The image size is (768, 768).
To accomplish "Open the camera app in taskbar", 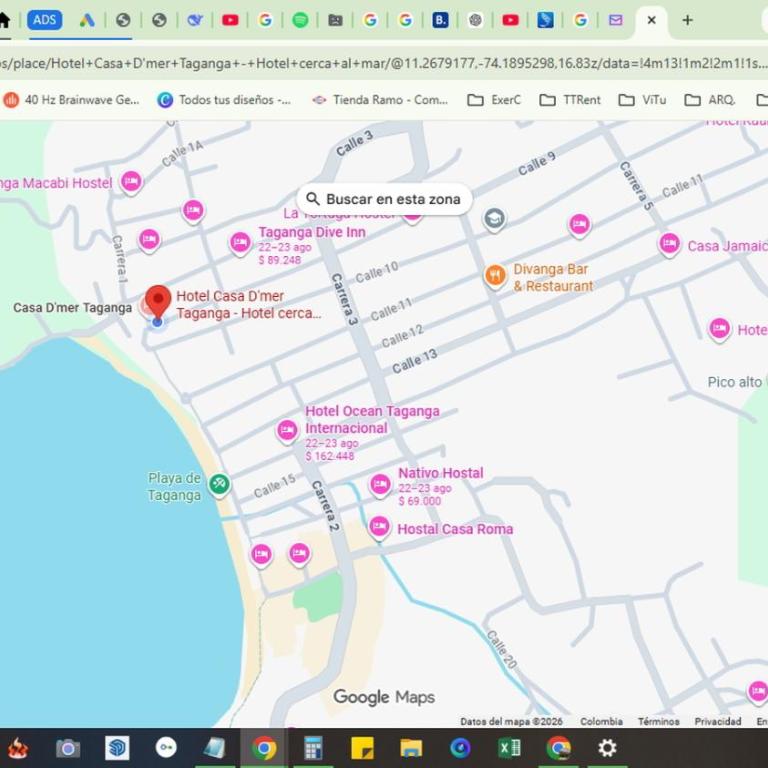I will [68, 748].
